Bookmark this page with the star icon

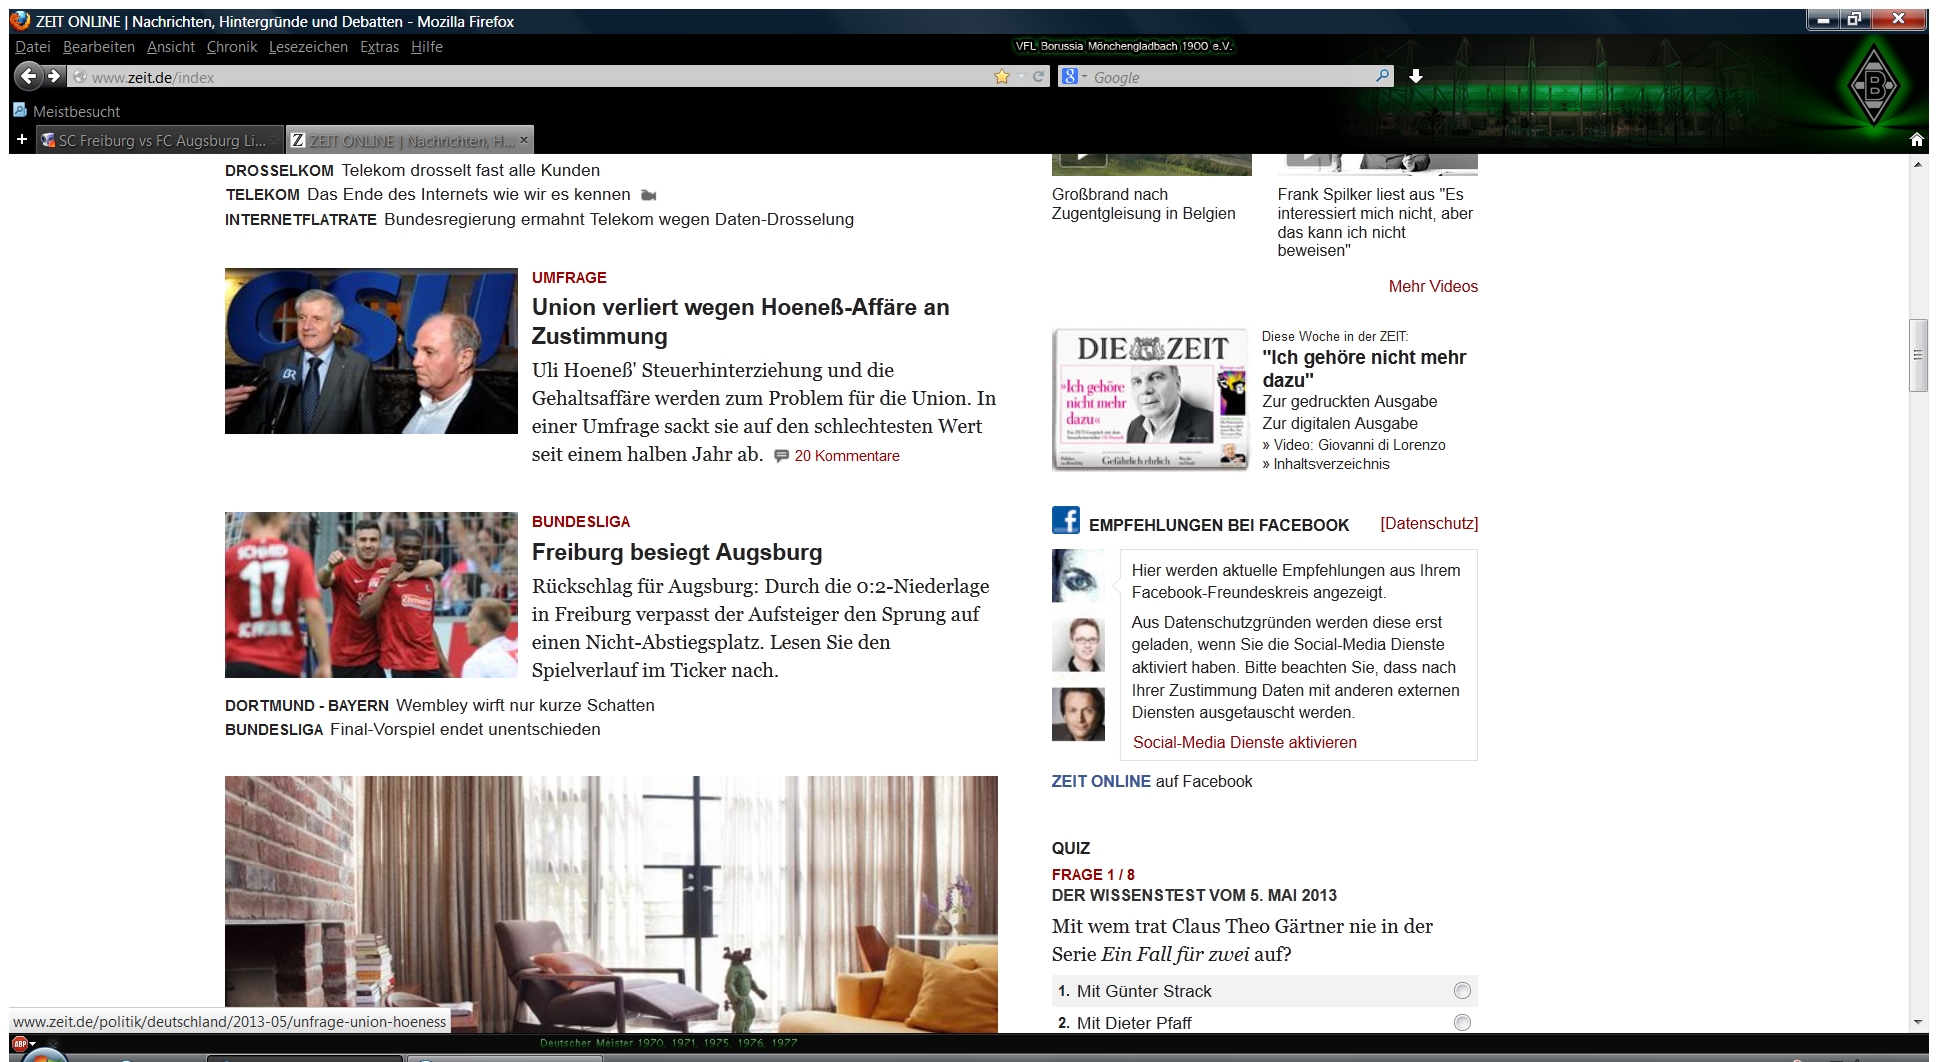pyautogui.click(x=1001, y=77)
